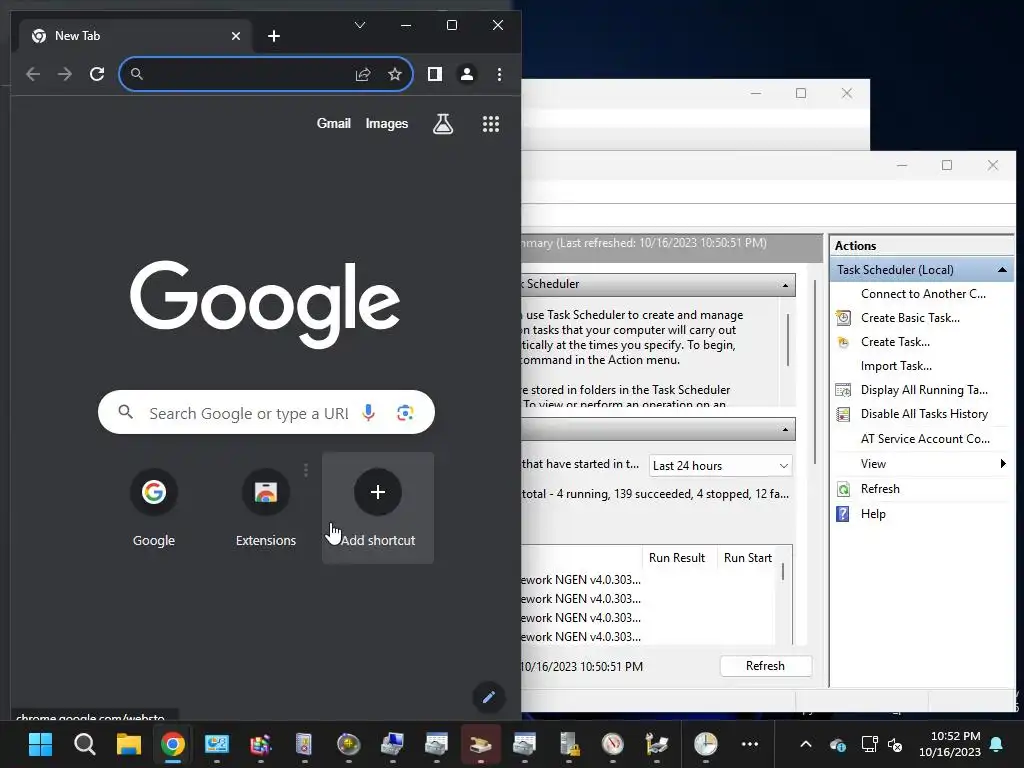
Task: Select last visible NGEN v4.0.303 task row
Action: click(x=581, y=637)
